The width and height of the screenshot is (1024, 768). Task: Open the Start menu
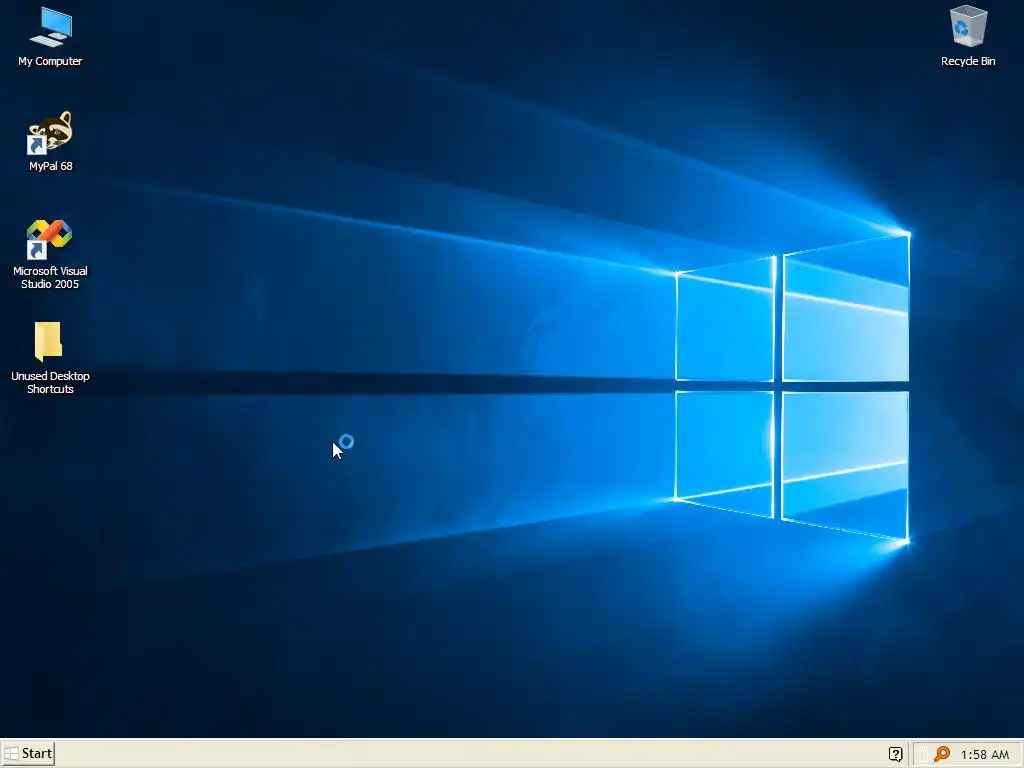pyautogui.click(x=28, y=753)
